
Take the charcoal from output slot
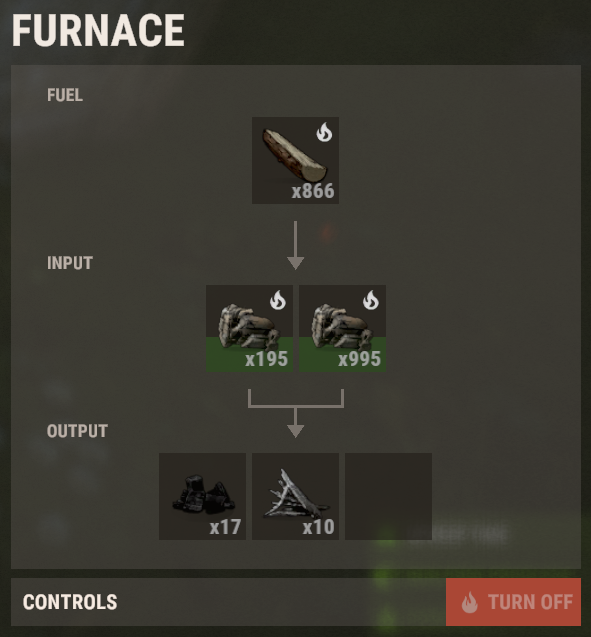tap(202, 496)
